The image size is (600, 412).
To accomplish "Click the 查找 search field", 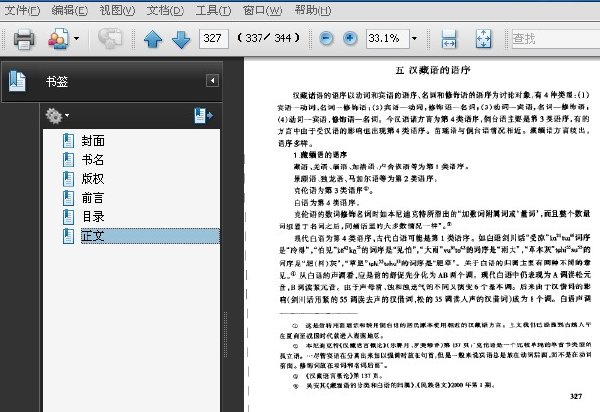I will 556,39.
